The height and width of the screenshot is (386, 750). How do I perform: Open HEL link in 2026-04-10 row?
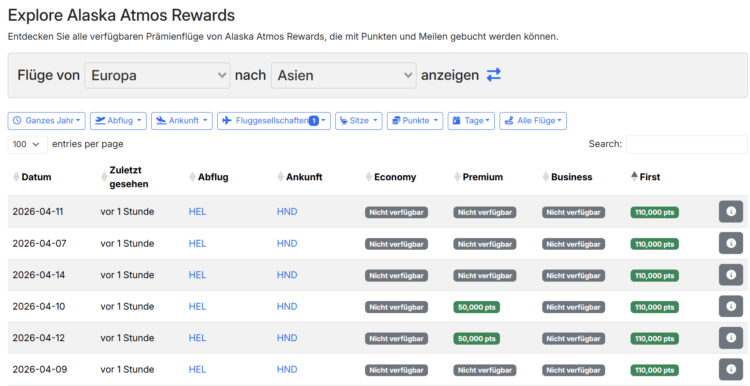point(197,307)
